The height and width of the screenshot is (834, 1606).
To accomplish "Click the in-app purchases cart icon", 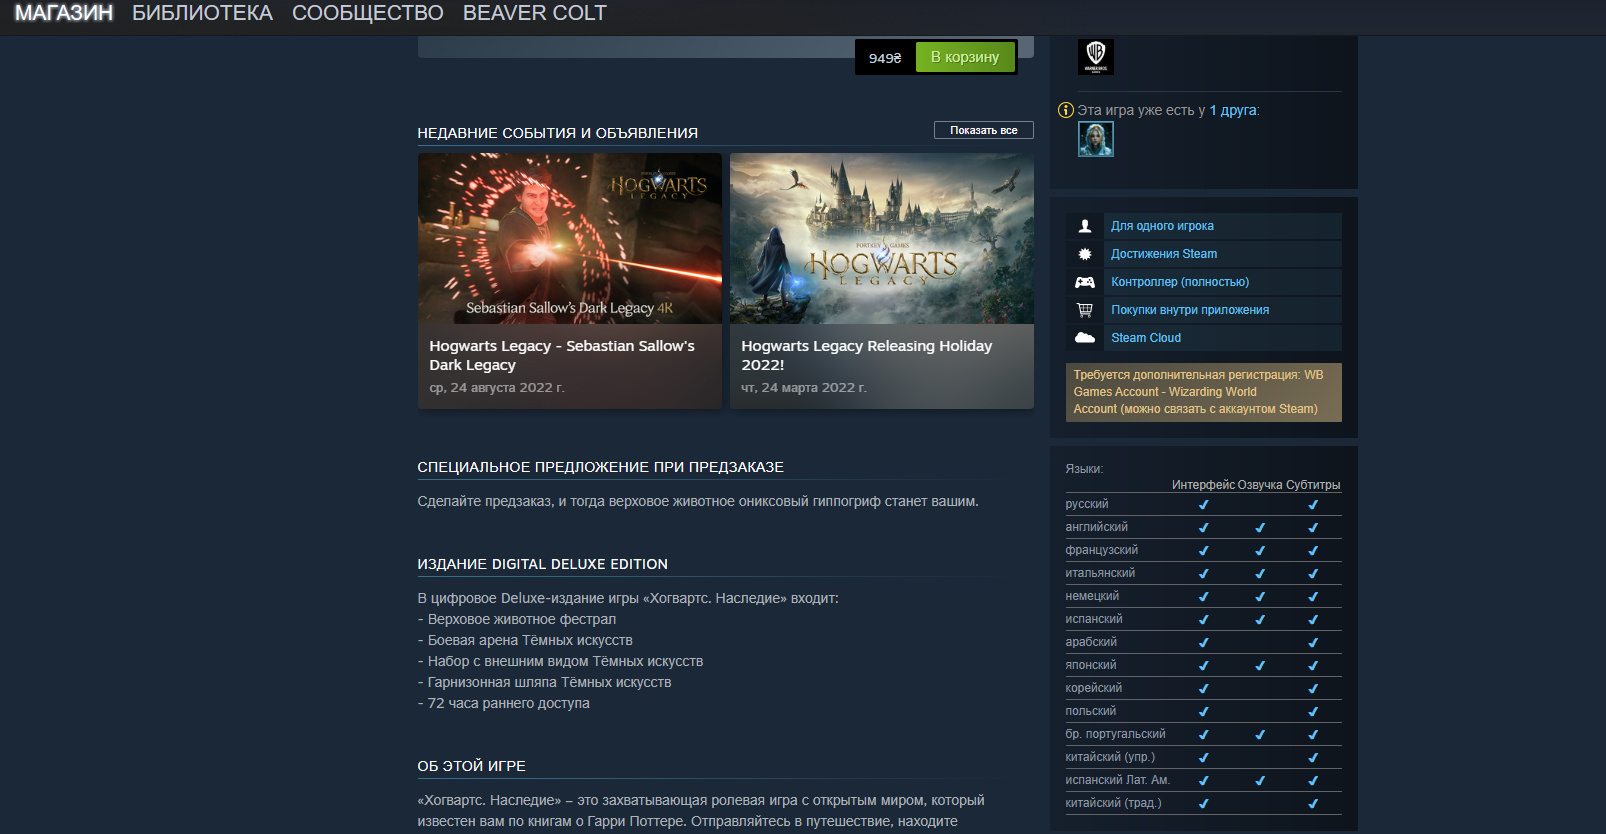I will pos(1084,310).
